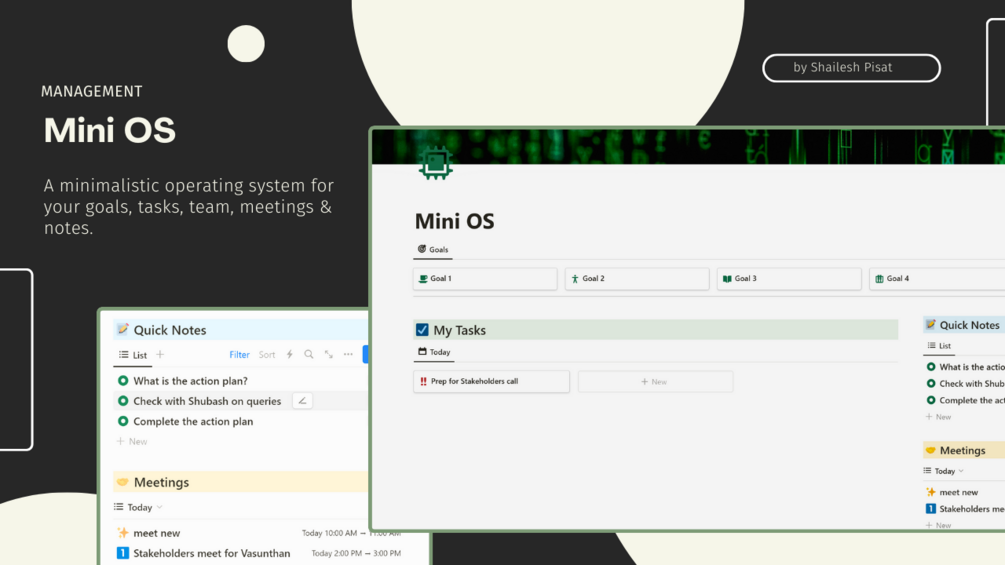Select List tab in main window Quick Notes
1005x565 pixels.
[x=940, y=346]
